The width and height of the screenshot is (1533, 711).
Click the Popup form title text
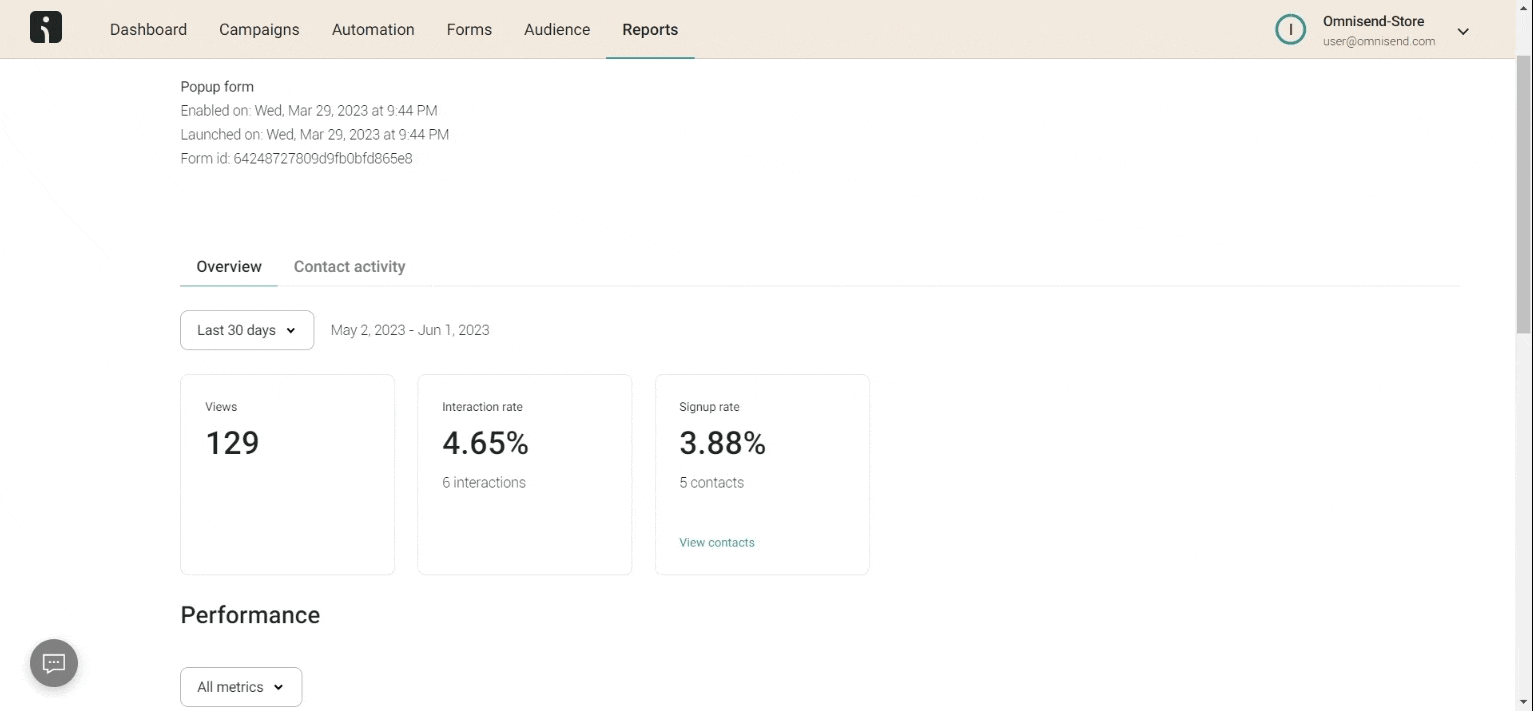[x=217, y=87]
